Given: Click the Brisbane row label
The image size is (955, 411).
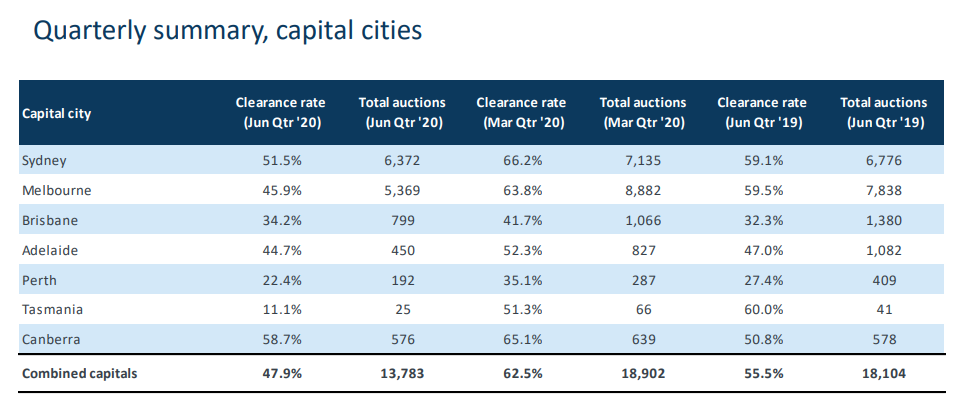Looking at the screenshot, I should point(50,220).
